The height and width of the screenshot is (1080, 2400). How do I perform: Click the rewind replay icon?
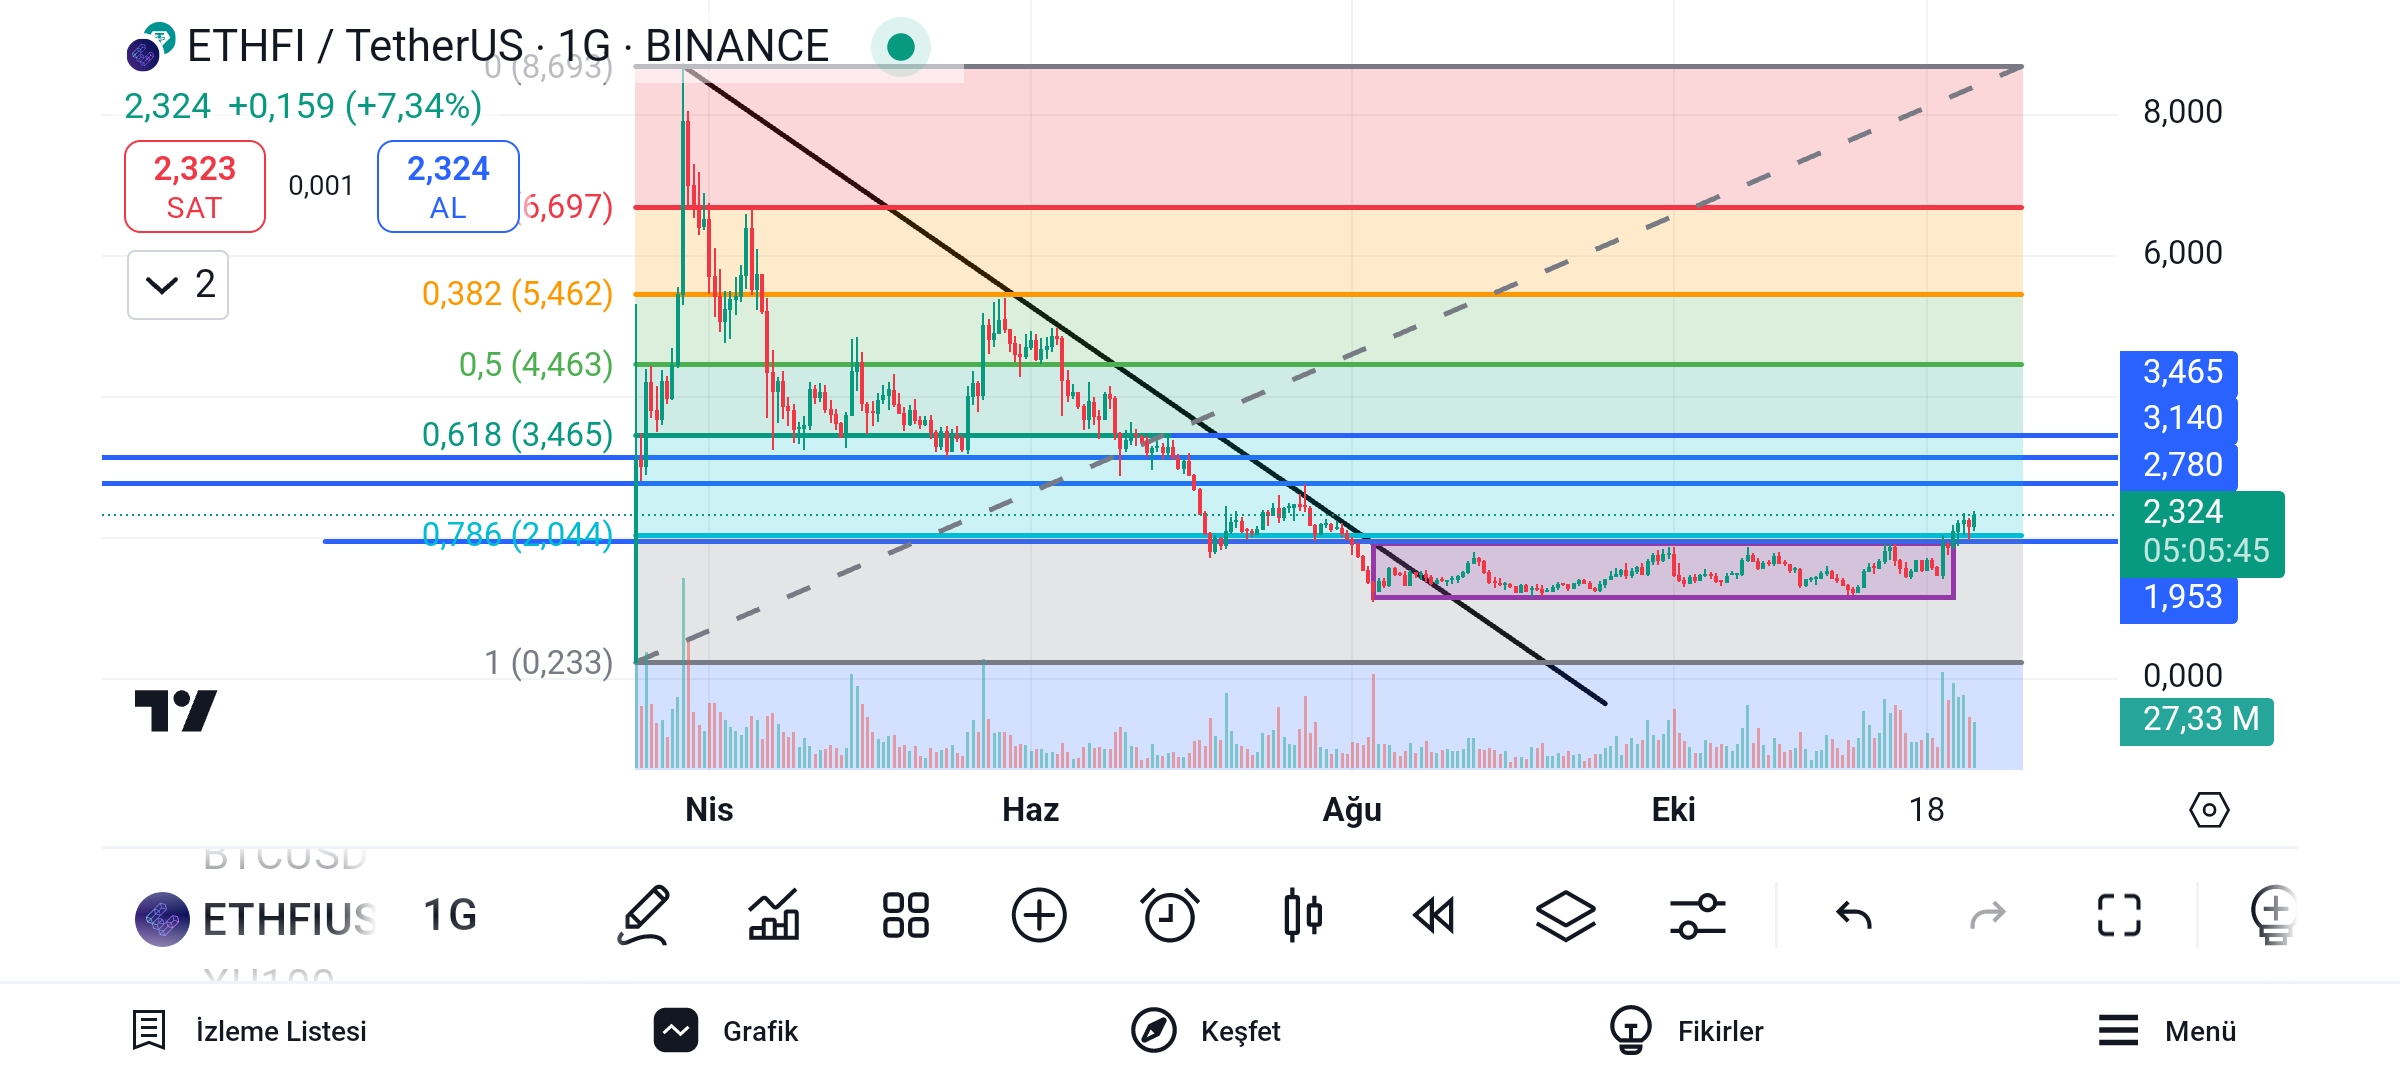coord(1433,915)
